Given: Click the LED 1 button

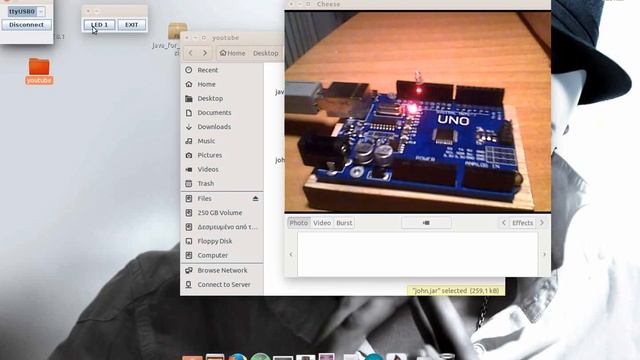Looking at the screenshot, I should (x=99, y=25).
